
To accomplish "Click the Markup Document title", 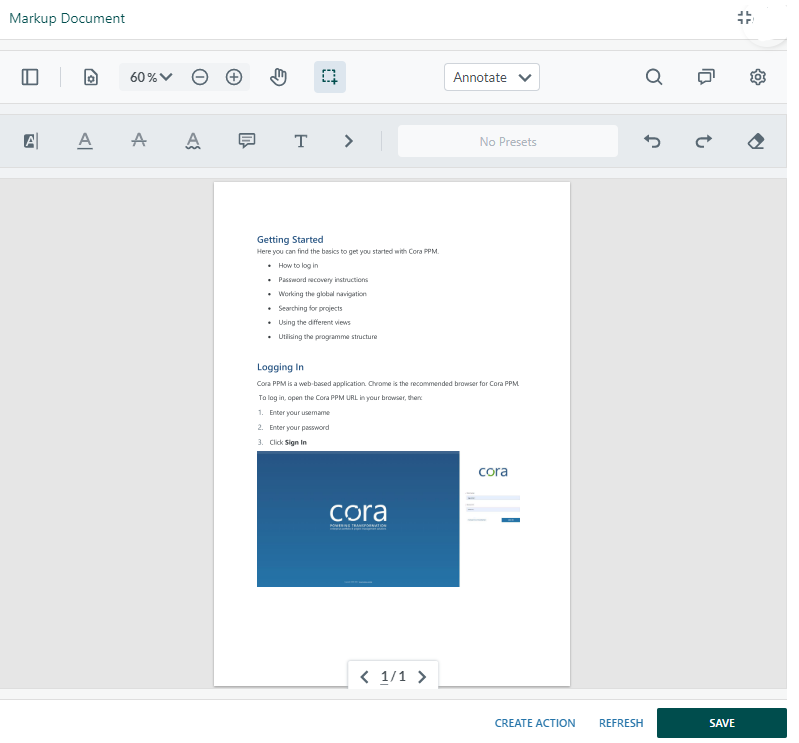I will pos(67,18).
